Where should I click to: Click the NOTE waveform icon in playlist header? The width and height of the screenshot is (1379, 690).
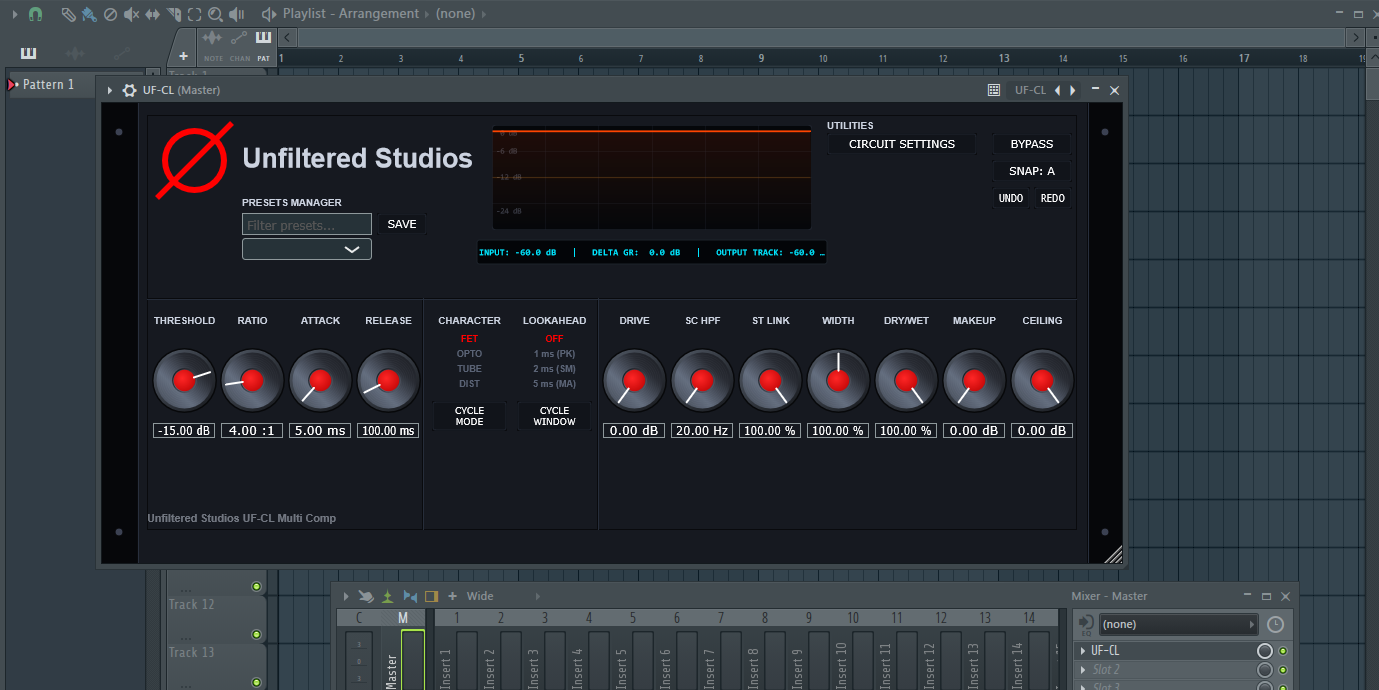213,38
